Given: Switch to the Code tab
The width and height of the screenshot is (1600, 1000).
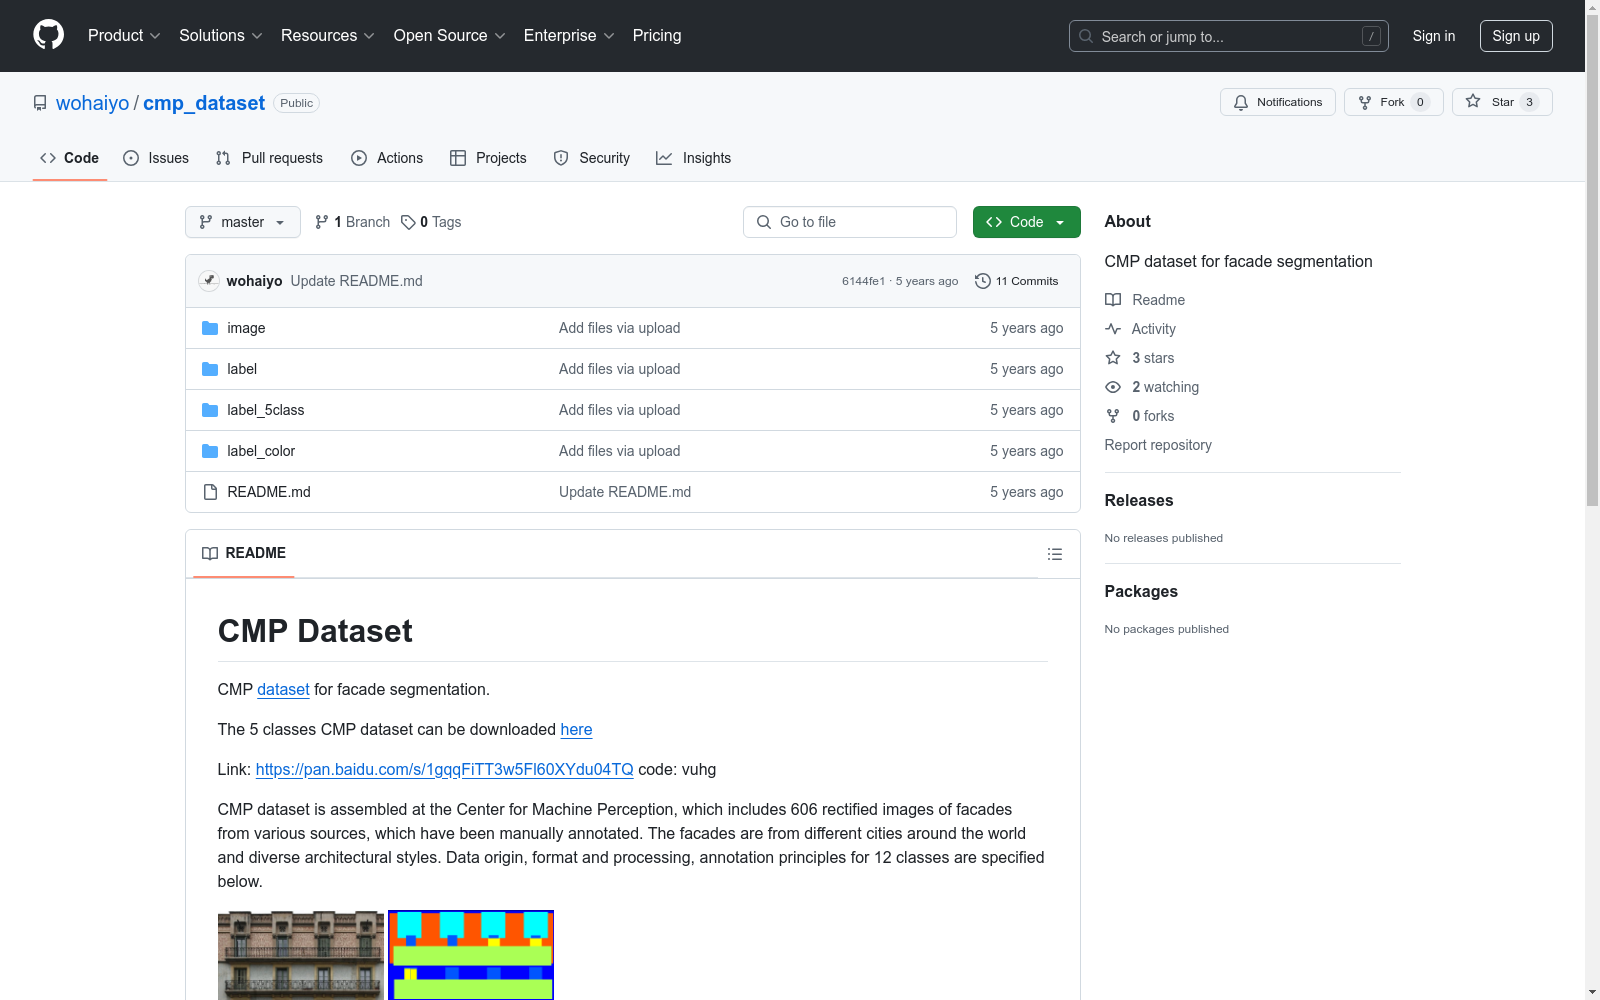Looking at the screenshot, I should point(69,158).
